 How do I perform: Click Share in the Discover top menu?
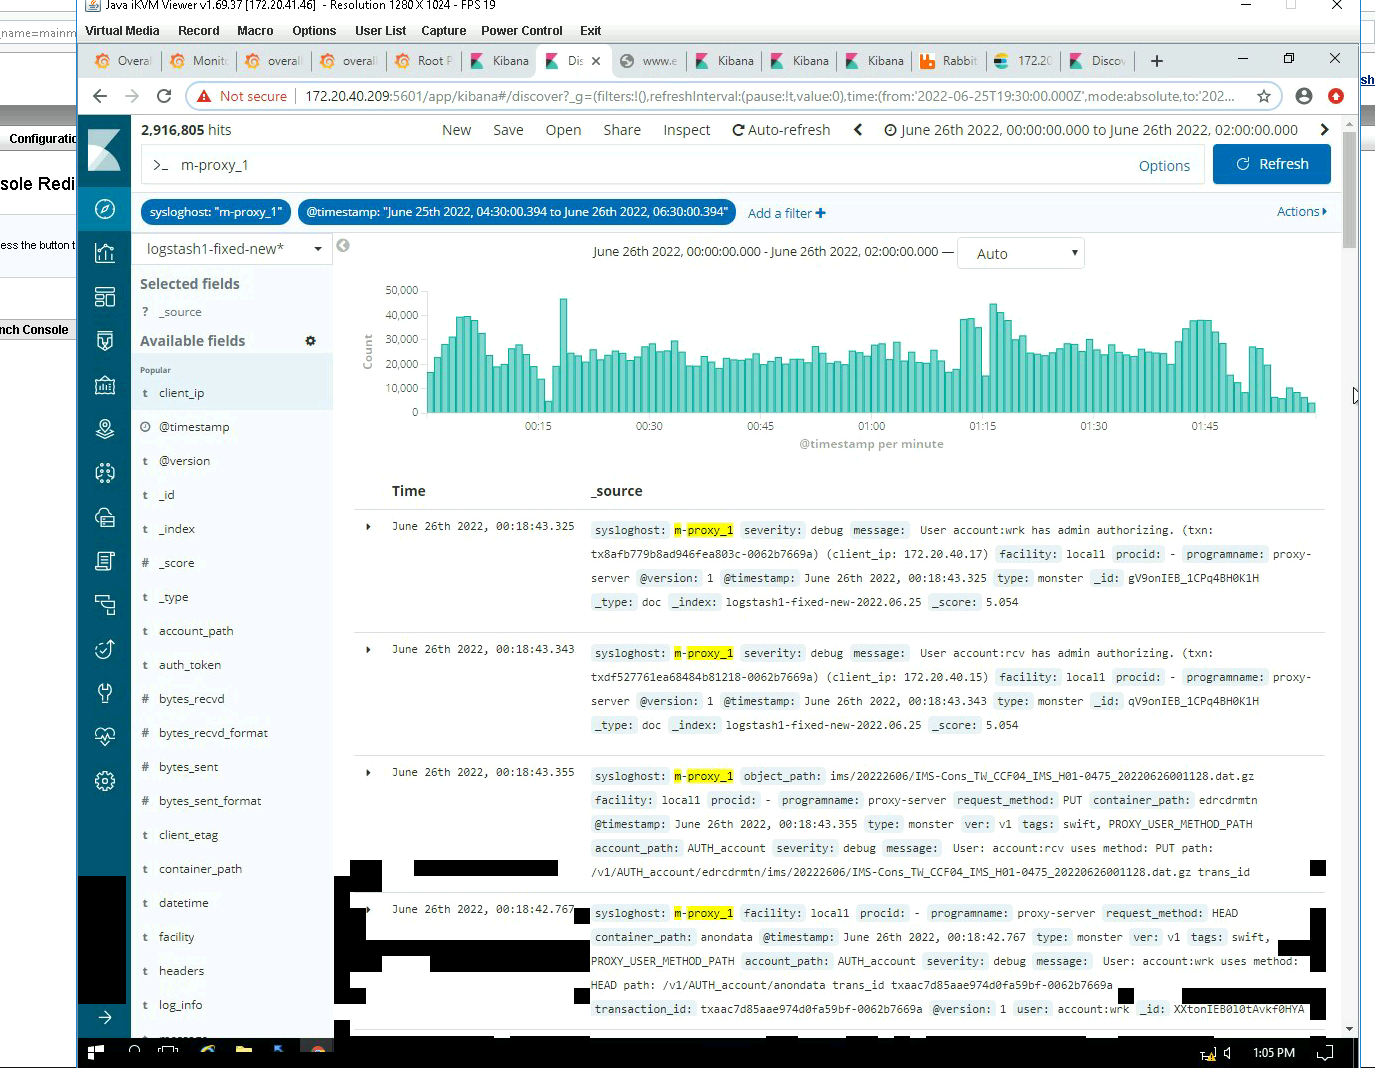click(x=622, y=130)
